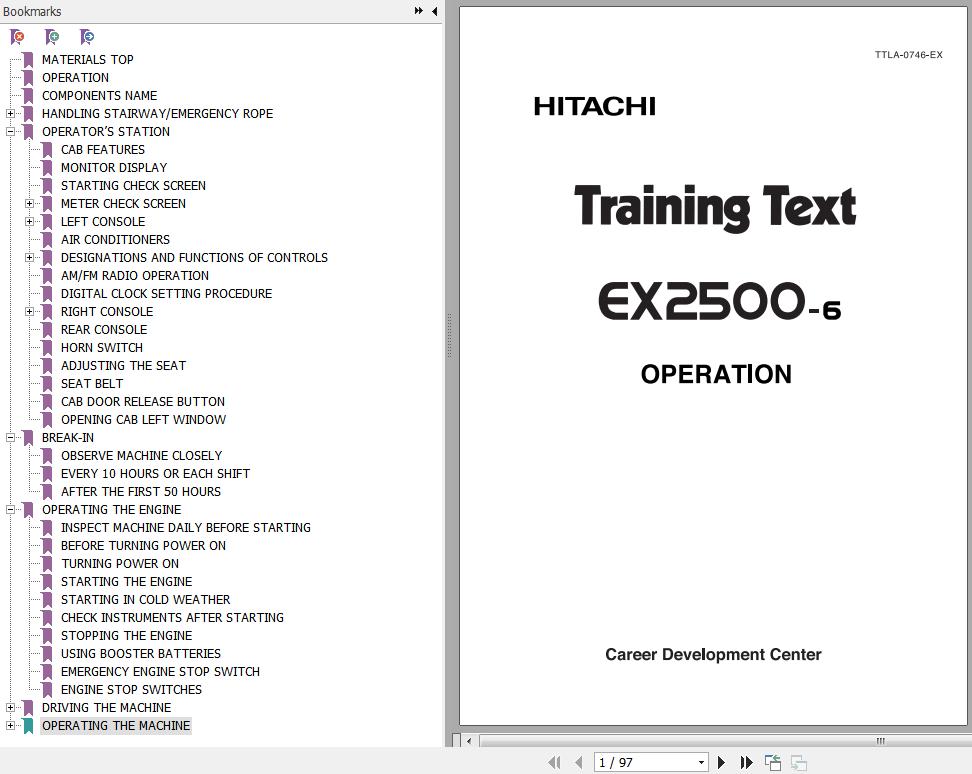The width and height of the screenshot is (972, 774).
Task: Go to the MONITOR DISPLAY bookmark
Action: (x=114, y=167)
